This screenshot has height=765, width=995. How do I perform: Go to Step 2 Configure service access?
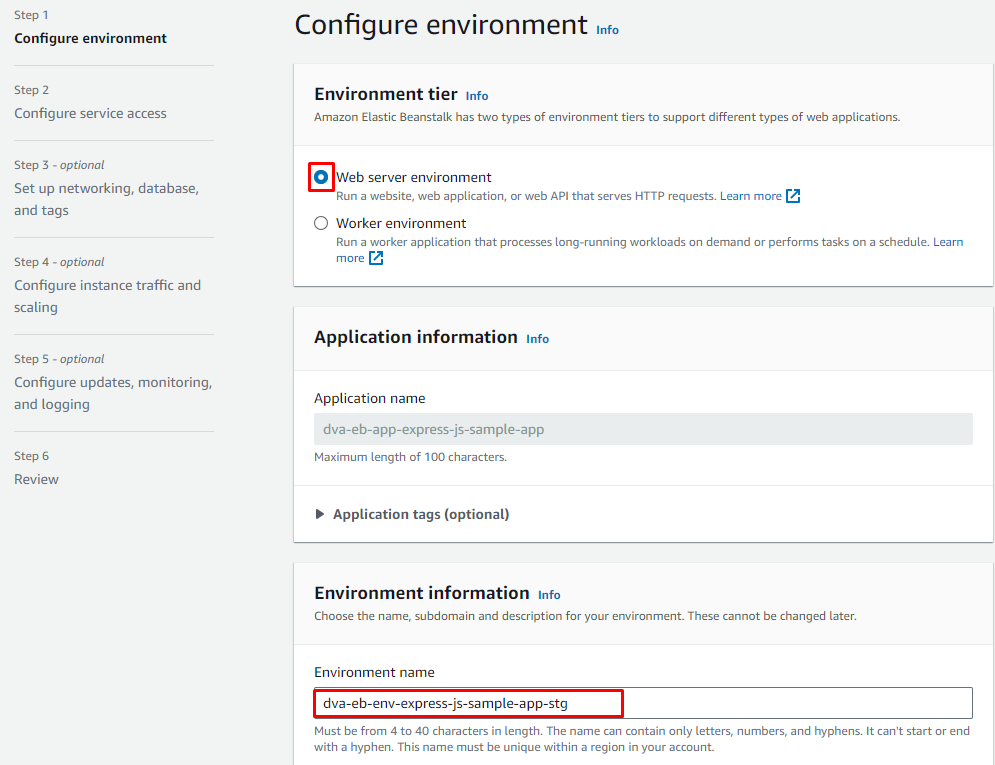(90, 113)
